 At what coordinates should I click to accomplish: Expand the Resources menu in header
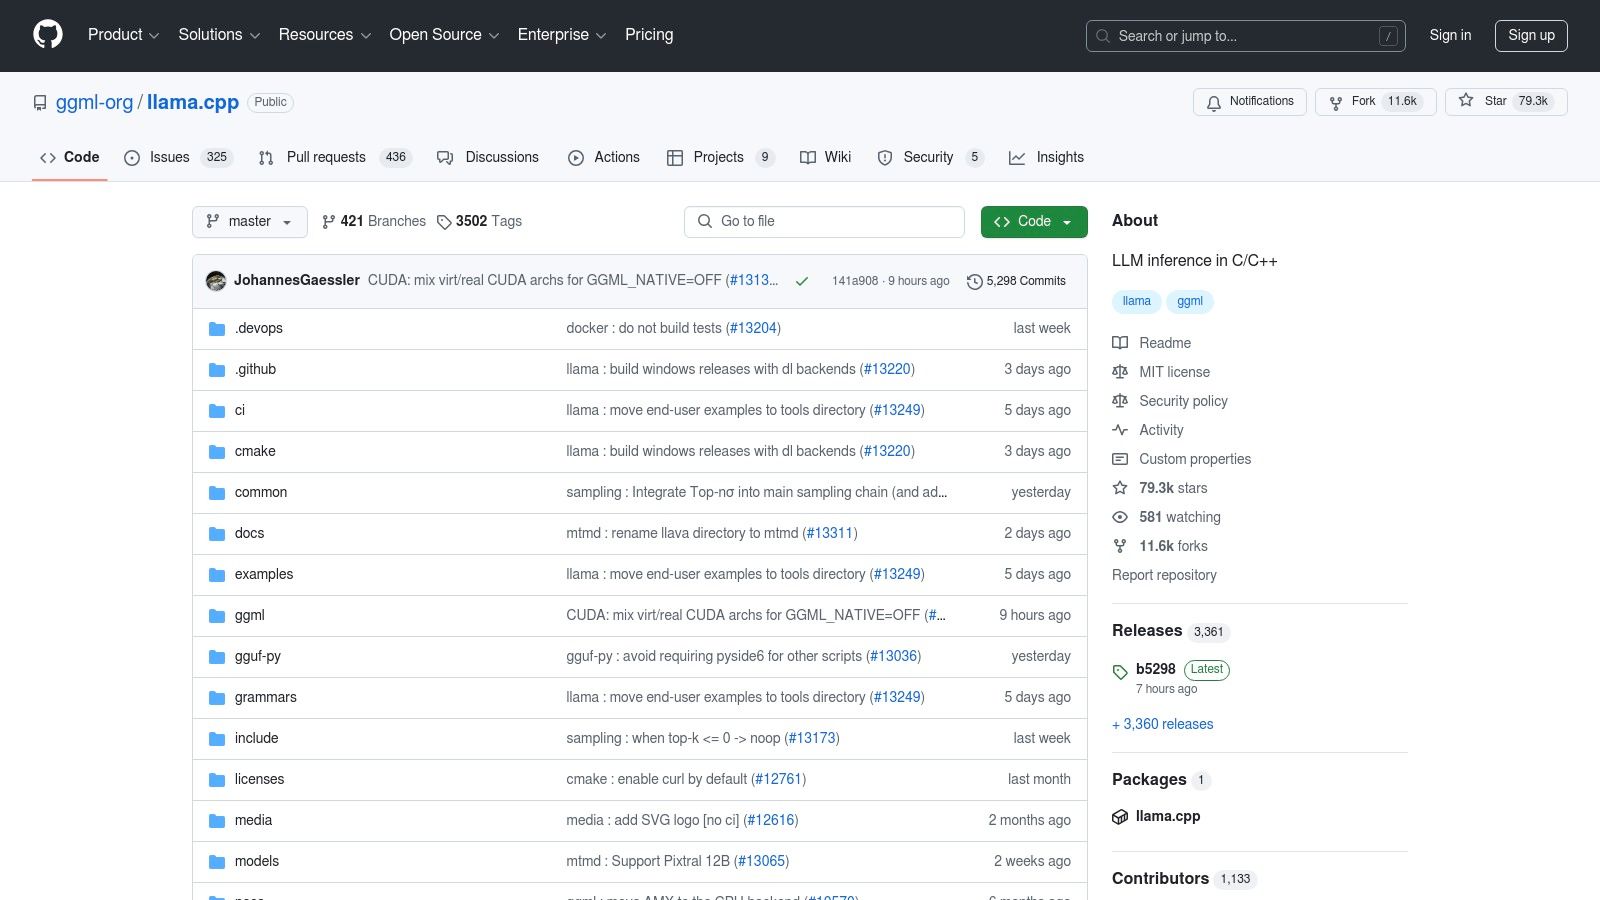325,35
